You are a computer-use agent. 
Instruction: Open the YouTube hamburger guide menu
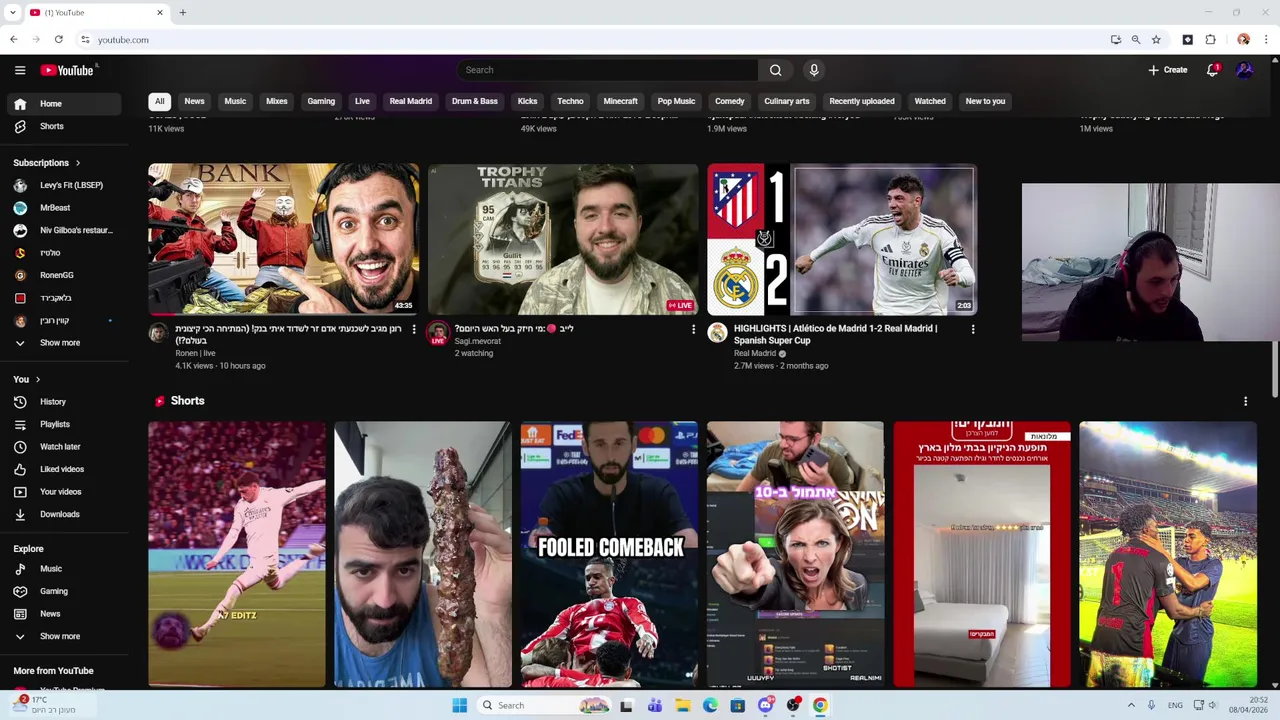pos(20,70)
